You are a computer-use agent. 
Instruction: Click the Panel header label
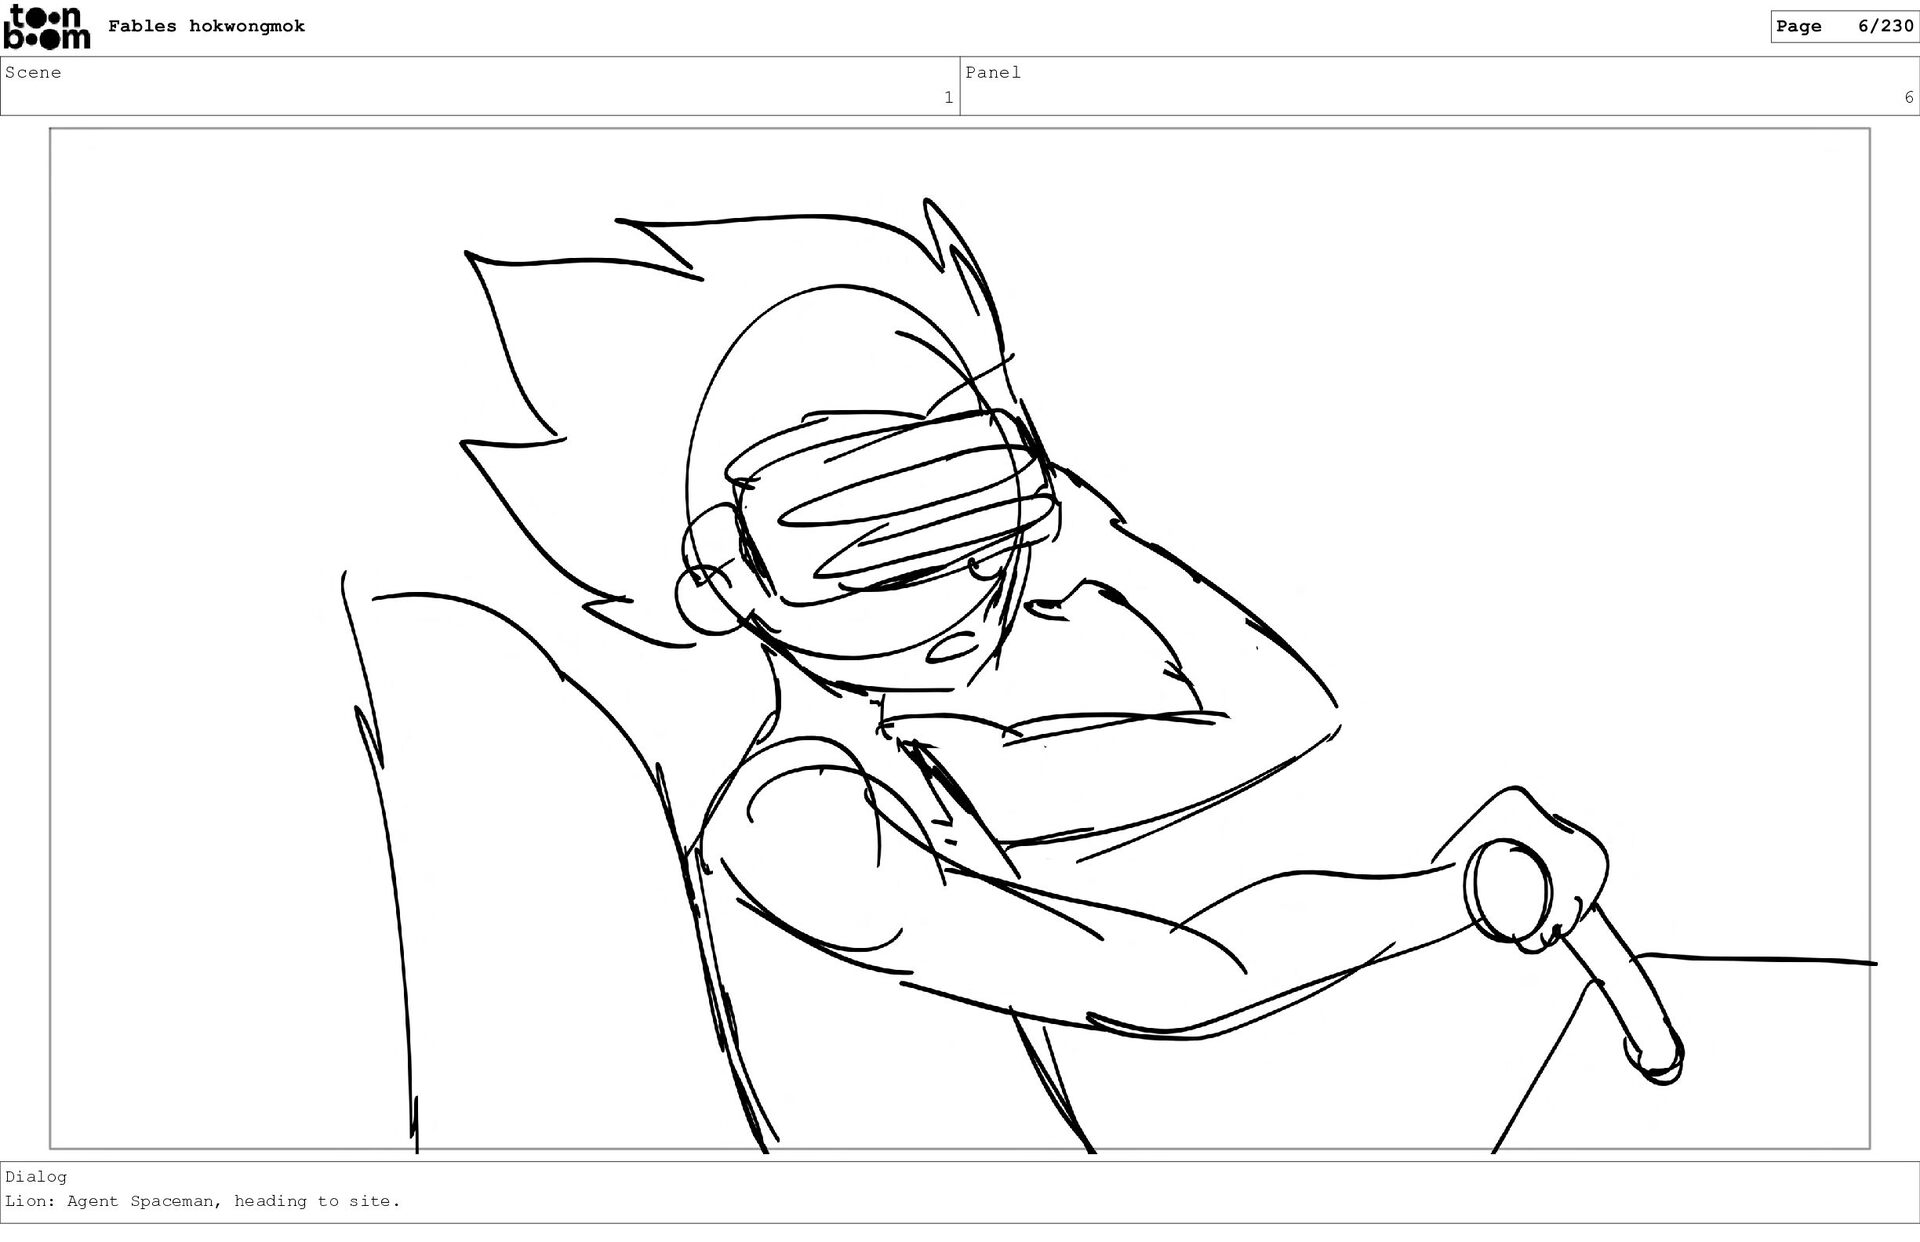point(992,73)
